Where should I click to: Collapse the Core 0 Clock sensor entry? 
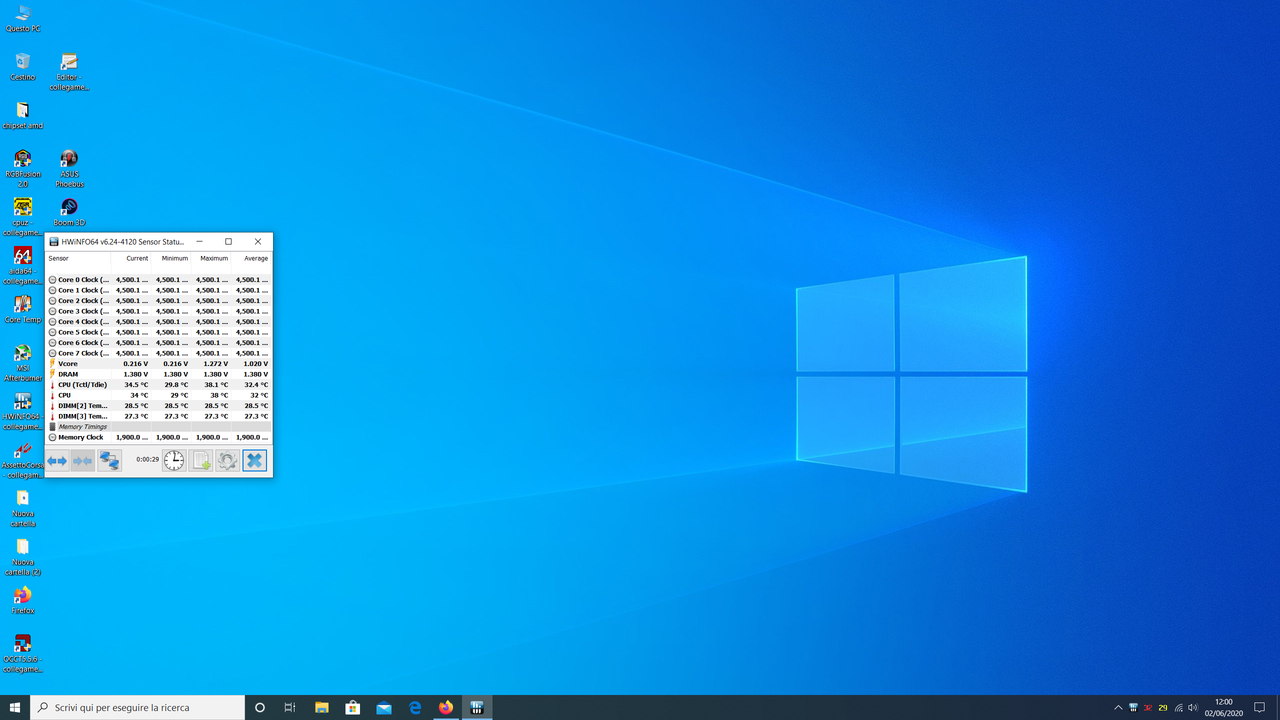point(52,280)
